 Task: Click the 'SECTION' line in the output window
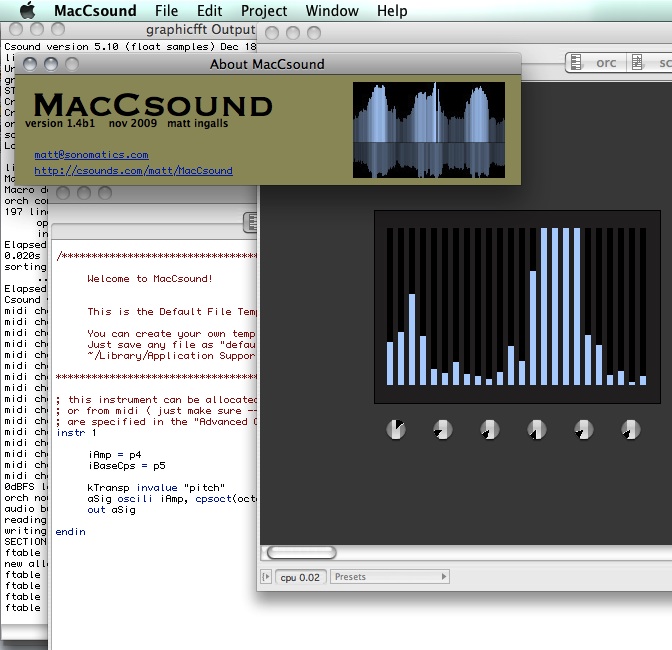click(25, 542)
